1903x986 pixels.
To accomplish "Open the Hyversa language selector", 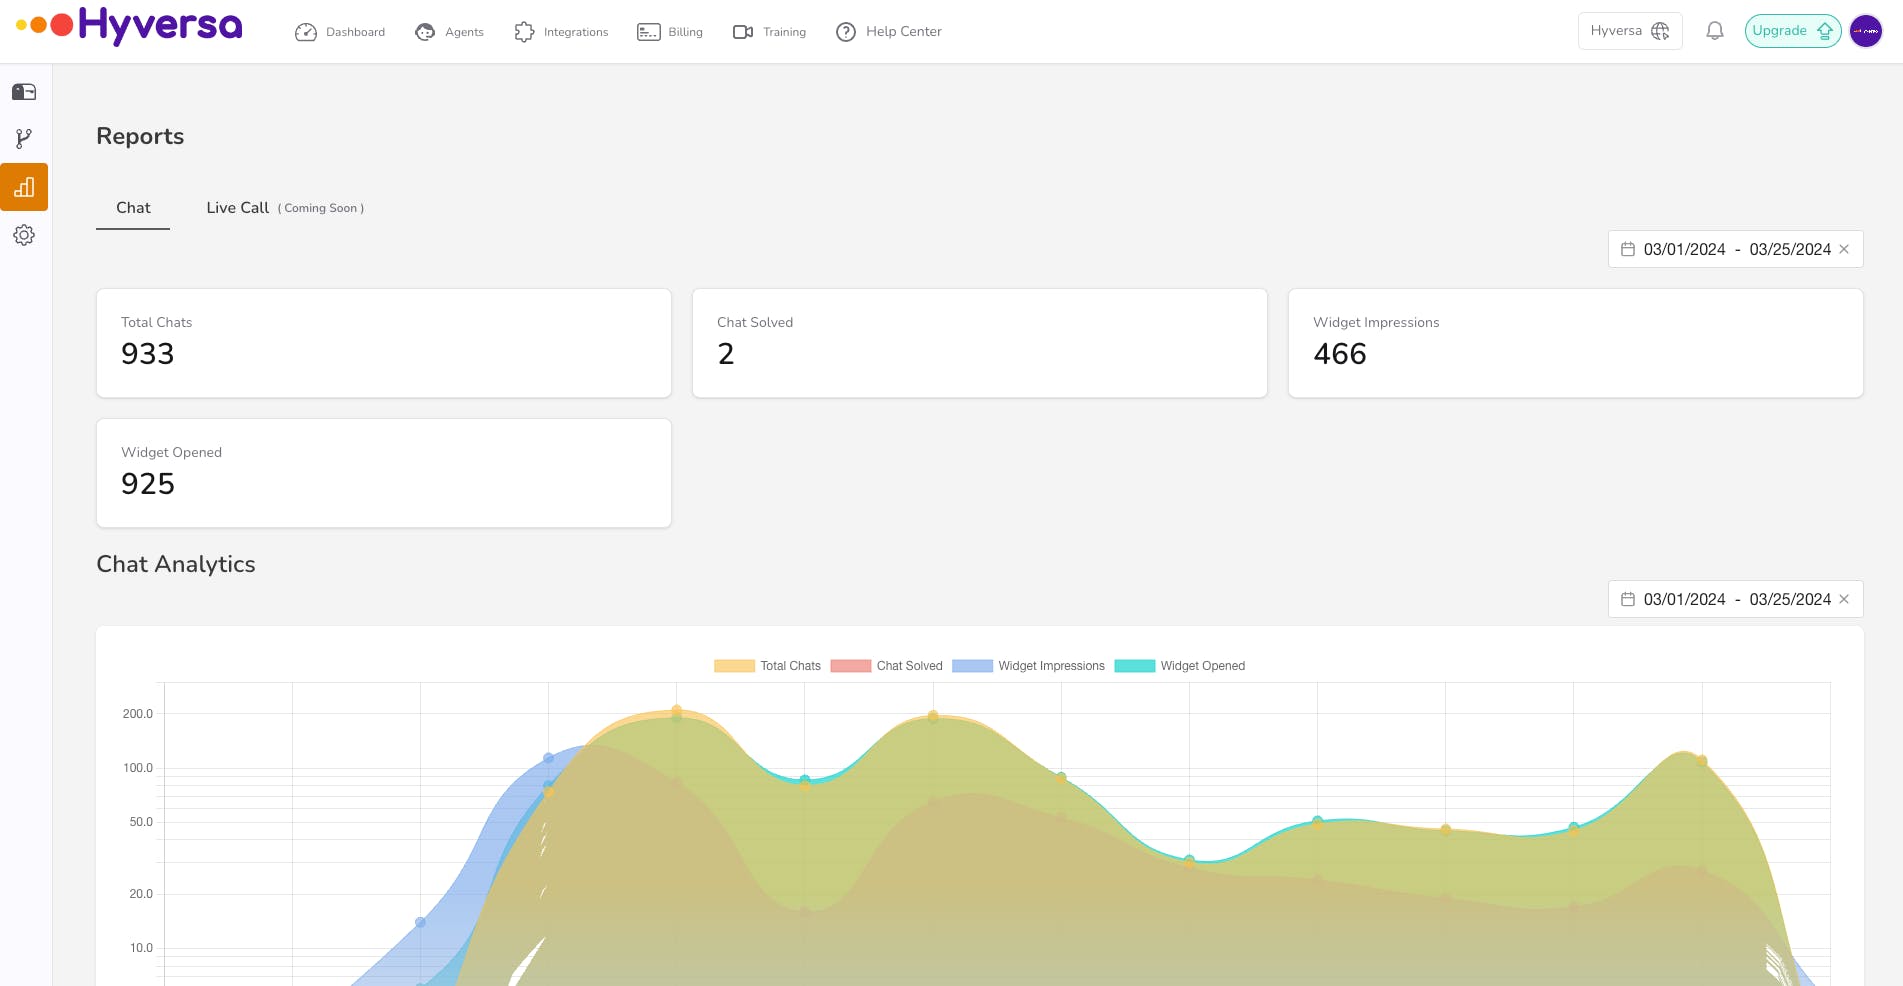I will [1630, 31].
